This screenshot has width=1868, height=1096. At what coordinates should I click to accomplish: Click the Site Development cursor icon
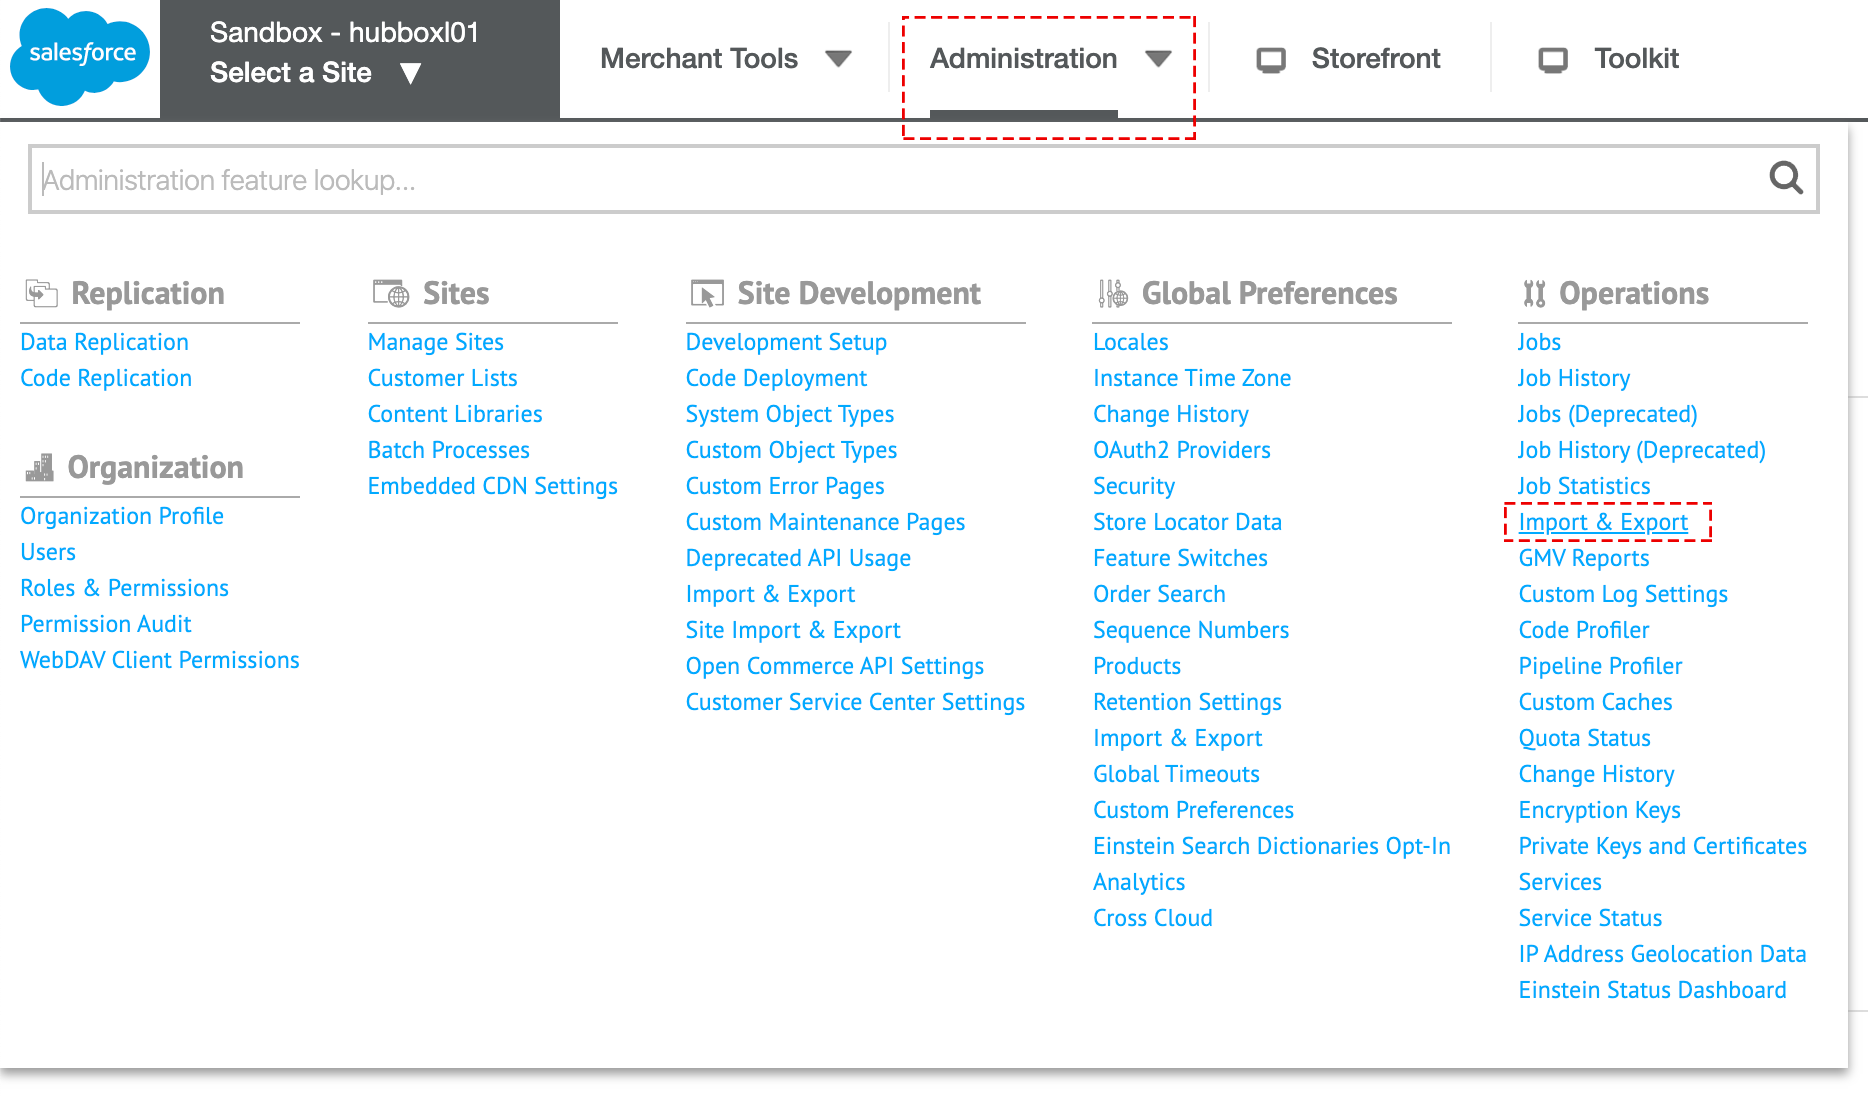click(706, 293)
